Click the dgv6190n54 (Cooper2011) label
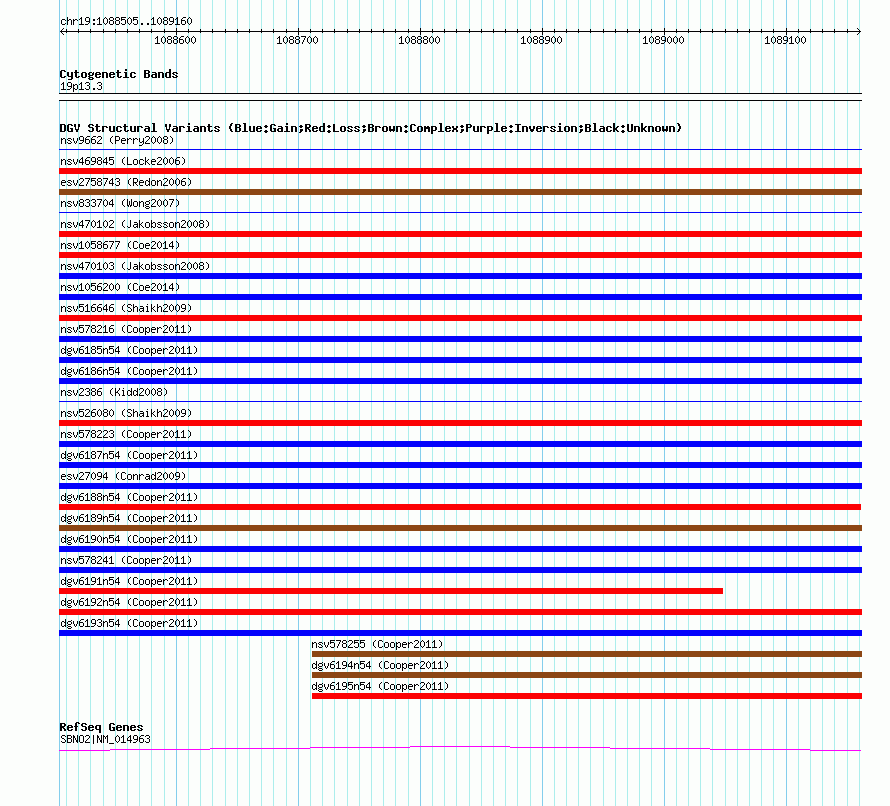 click(x=129, y=539)
